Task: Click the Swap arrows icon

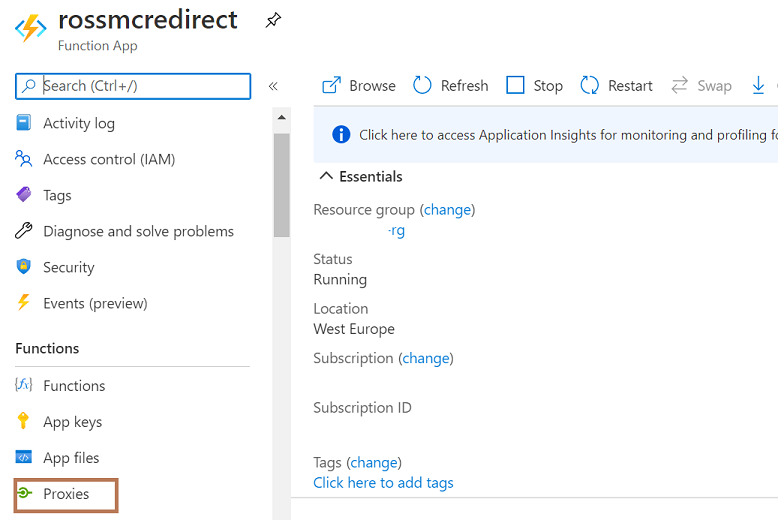Action: (x=679, y=85)
